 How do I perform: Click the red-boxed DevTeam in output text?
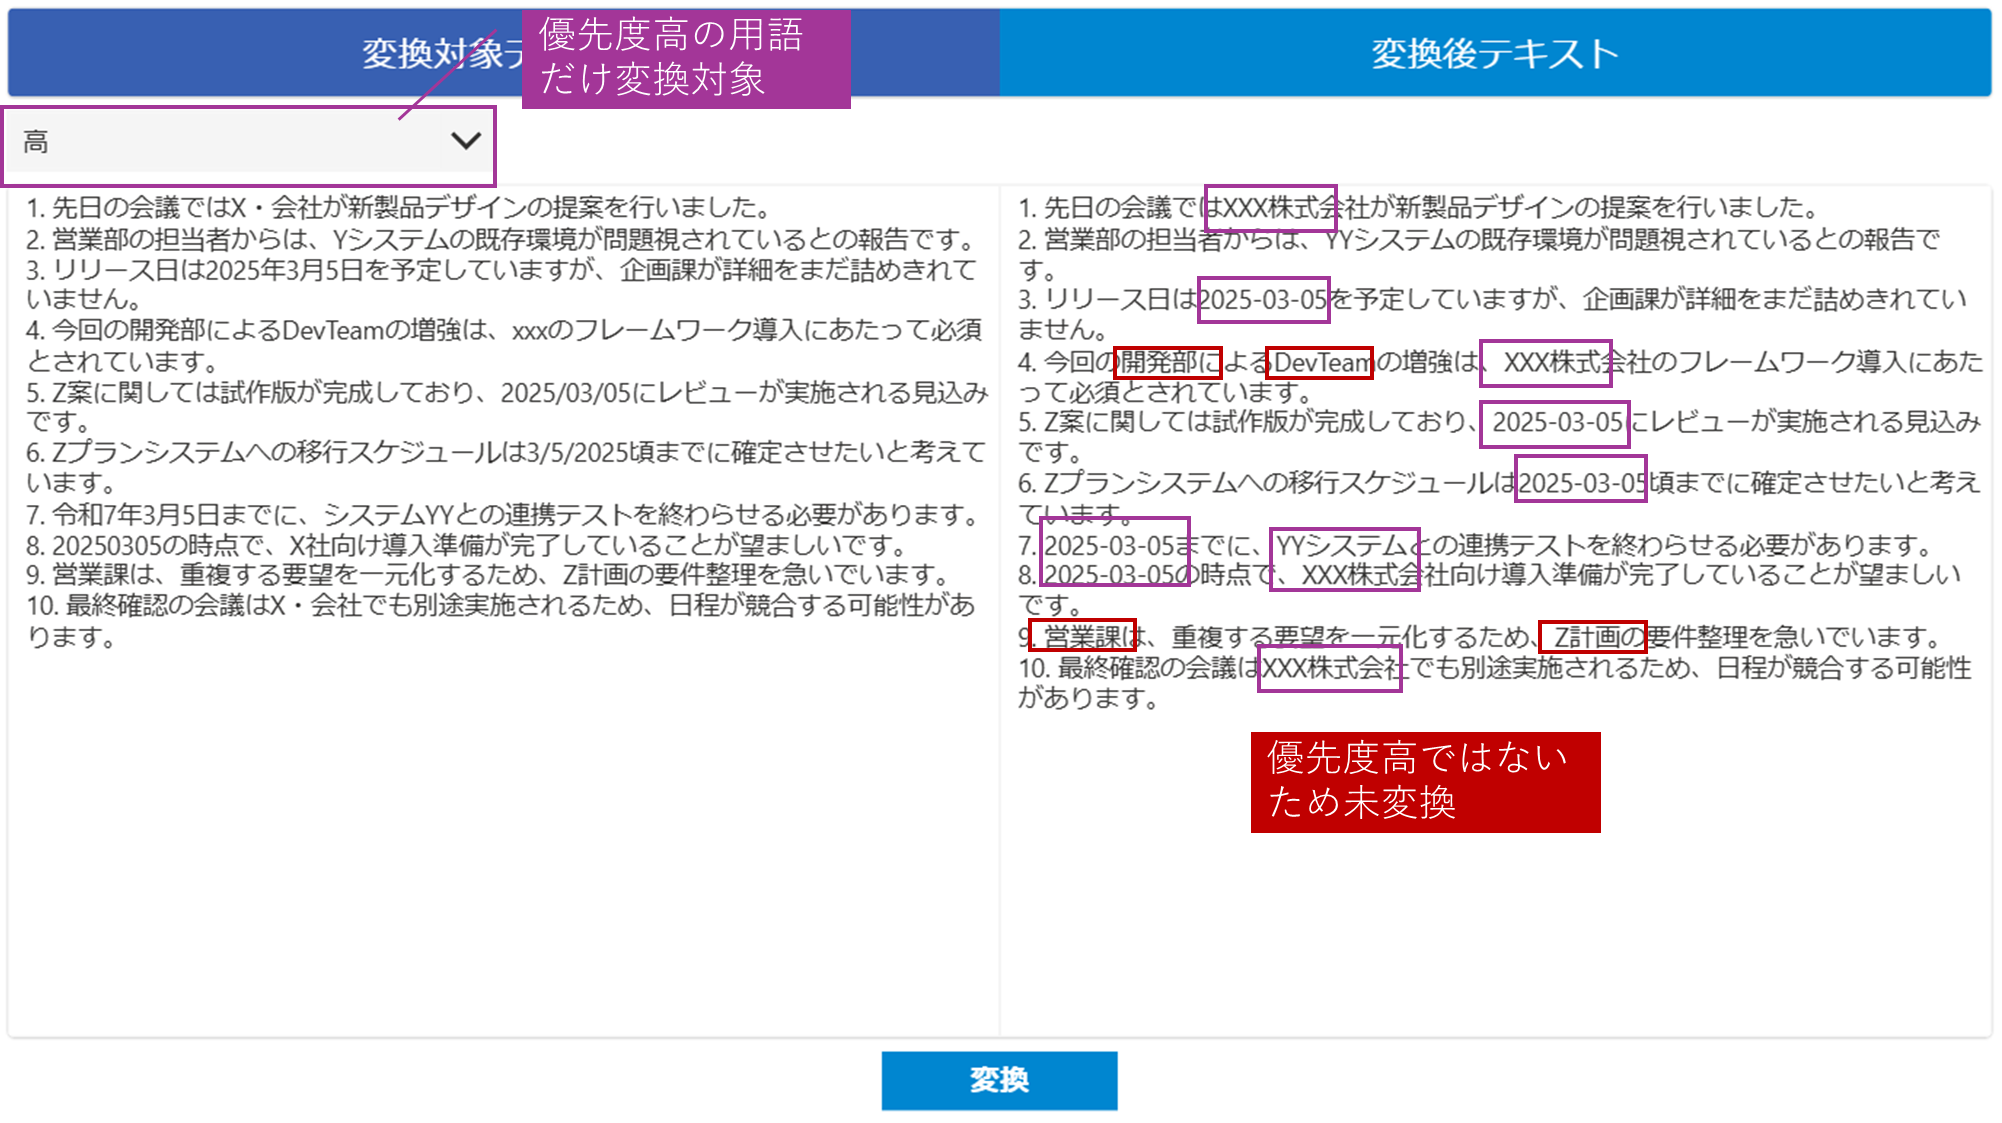point(1320,362)
